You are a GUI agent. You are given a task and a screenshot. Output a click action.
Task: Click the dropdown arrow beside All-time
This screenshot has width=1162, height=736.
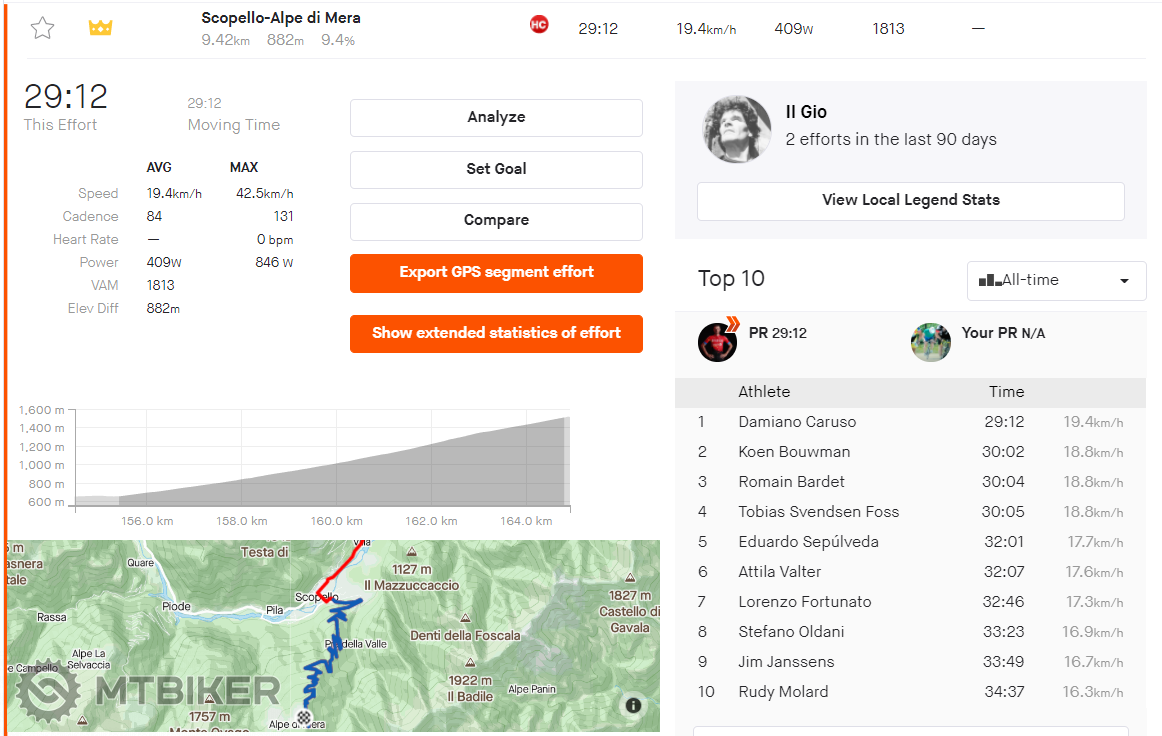click(1124, 281)
